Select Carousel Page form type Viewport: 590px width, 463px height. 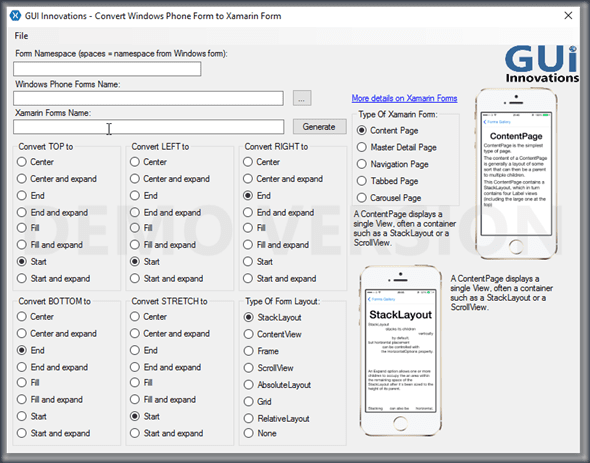pos(389,198)
